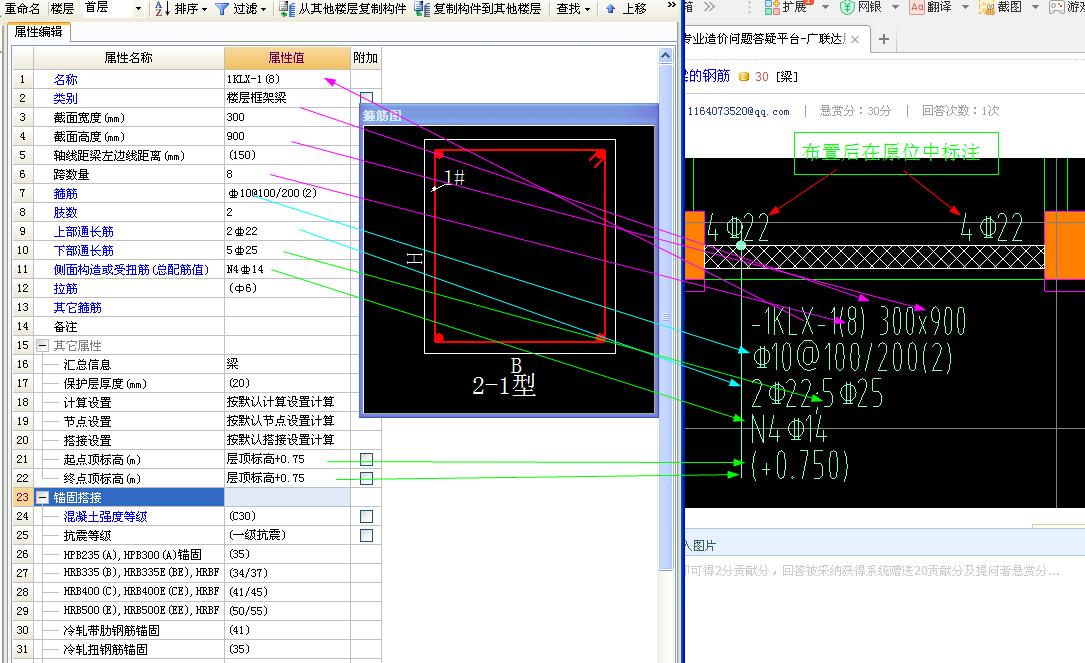1085x663 pixels.
Task: Click the 名称 property link
Action: [66, 80]
